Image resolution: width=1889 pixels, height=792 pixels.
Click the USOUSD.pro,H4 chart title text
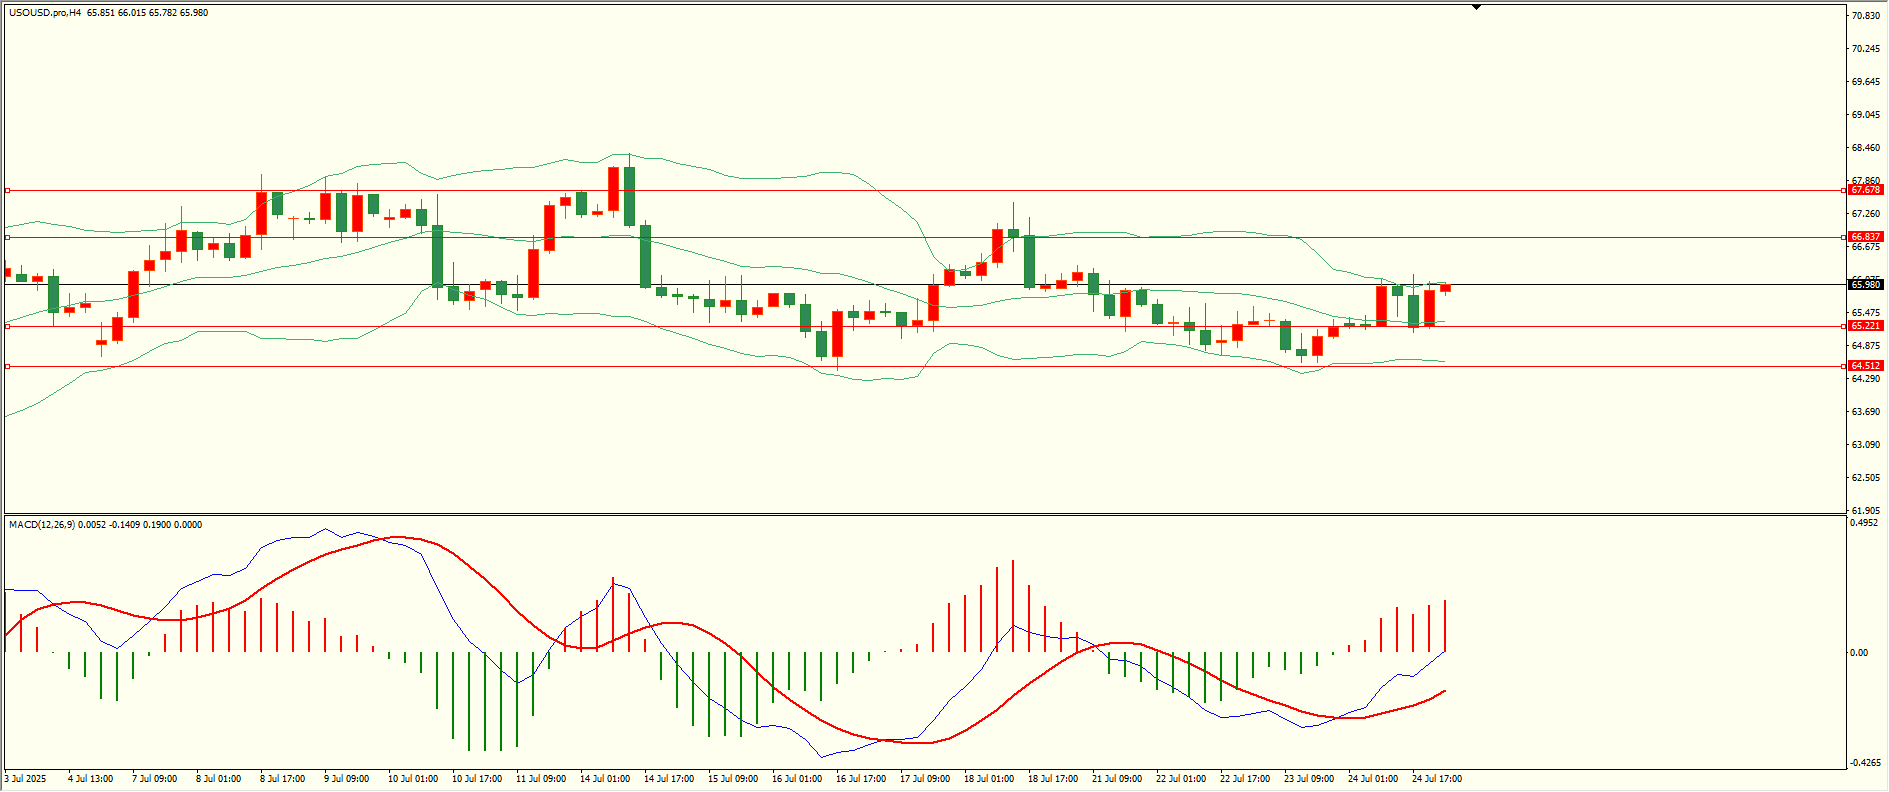point(45,13)
